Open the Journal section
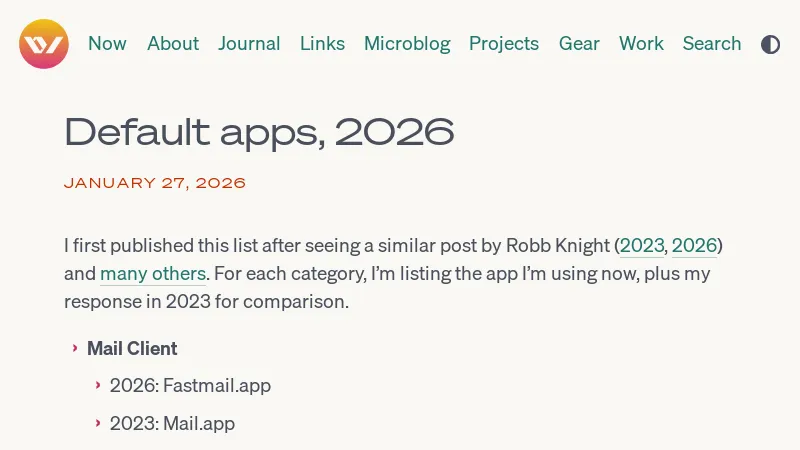This screenshot has width=800, height=450. click(x=249, y=44)
